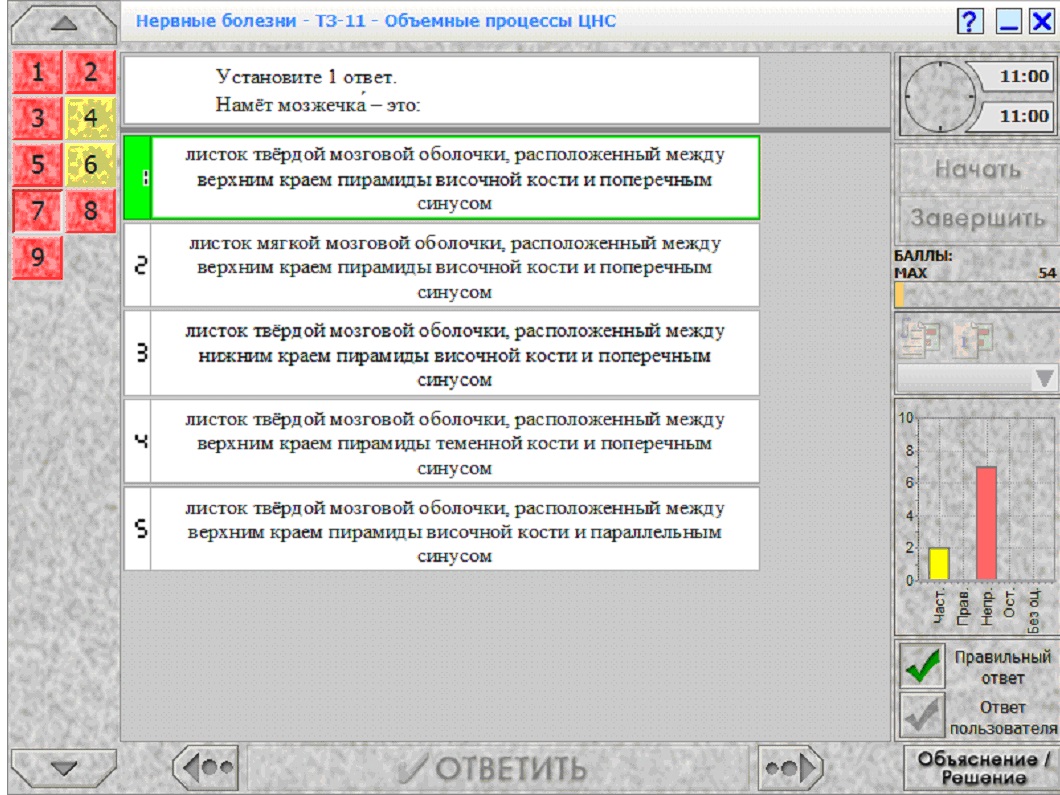Jump to question 9 tile

click(x=38, y=258)
